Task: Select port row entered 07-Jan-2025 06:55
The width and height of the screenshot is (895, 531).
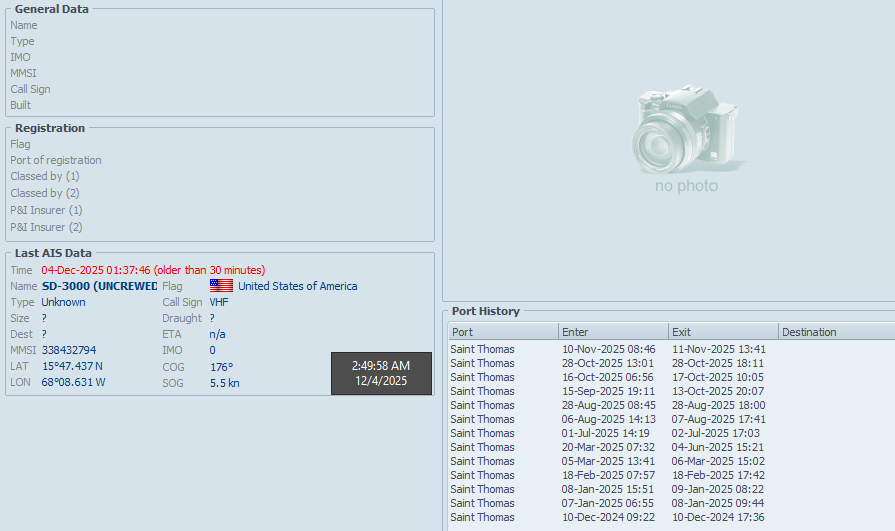Action: click(671, 503)
